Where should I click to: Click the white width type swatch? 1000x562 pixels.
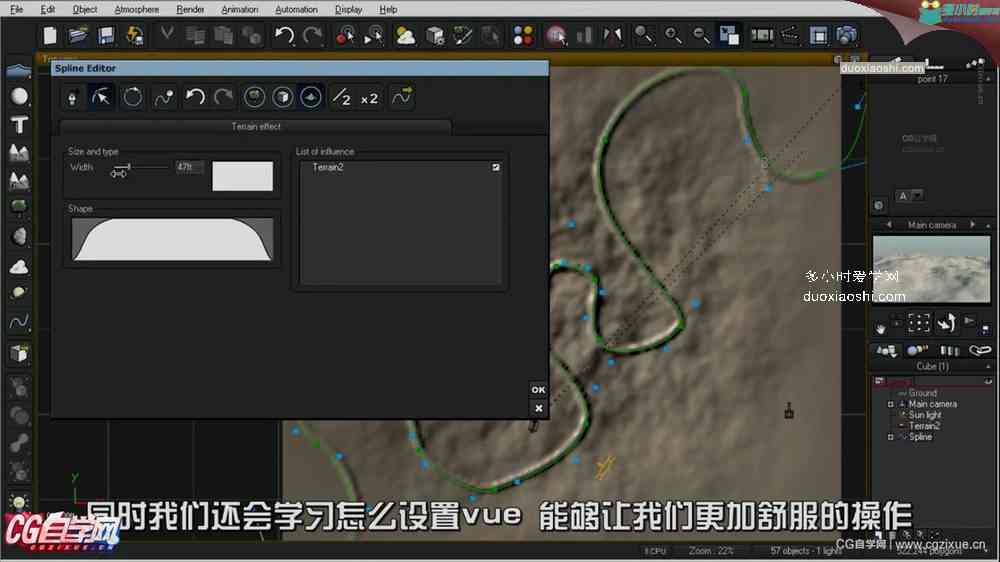242,176
